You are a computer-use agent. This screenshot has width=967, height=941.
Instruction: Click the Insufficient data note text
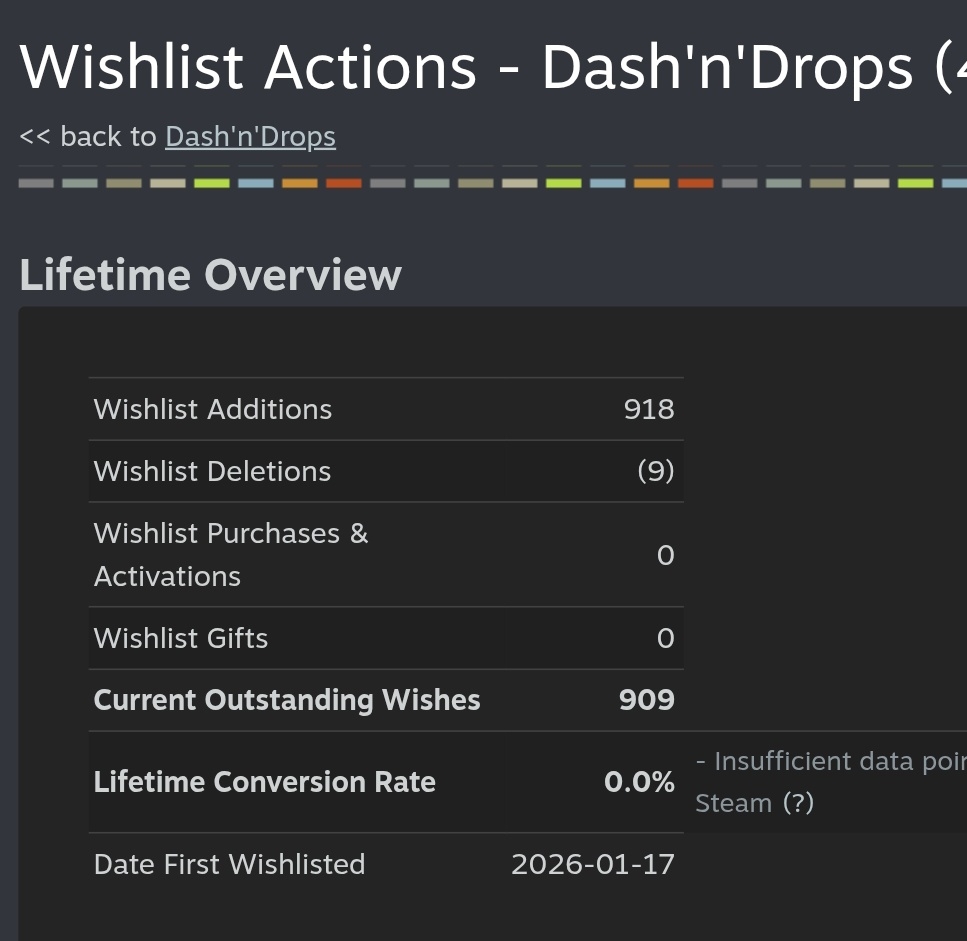click(830, 762)
